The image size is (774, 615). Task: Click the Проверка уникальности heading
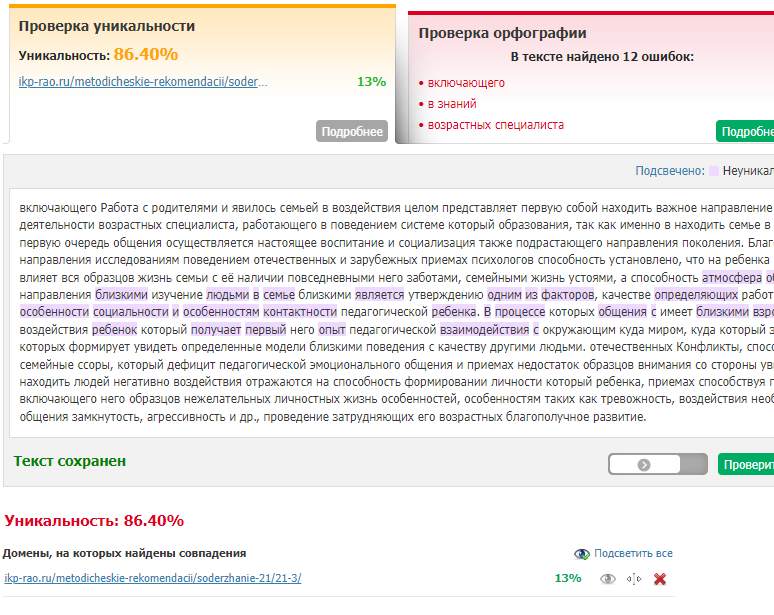(x=107, y=26)
